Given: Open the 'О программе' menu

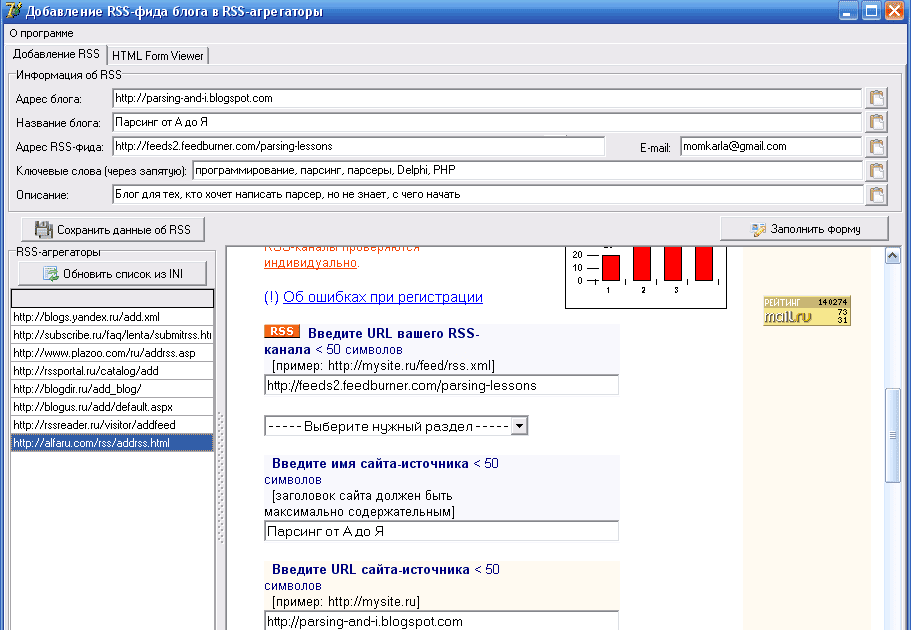Looking at the screenshot, I should tap(41, 33).
